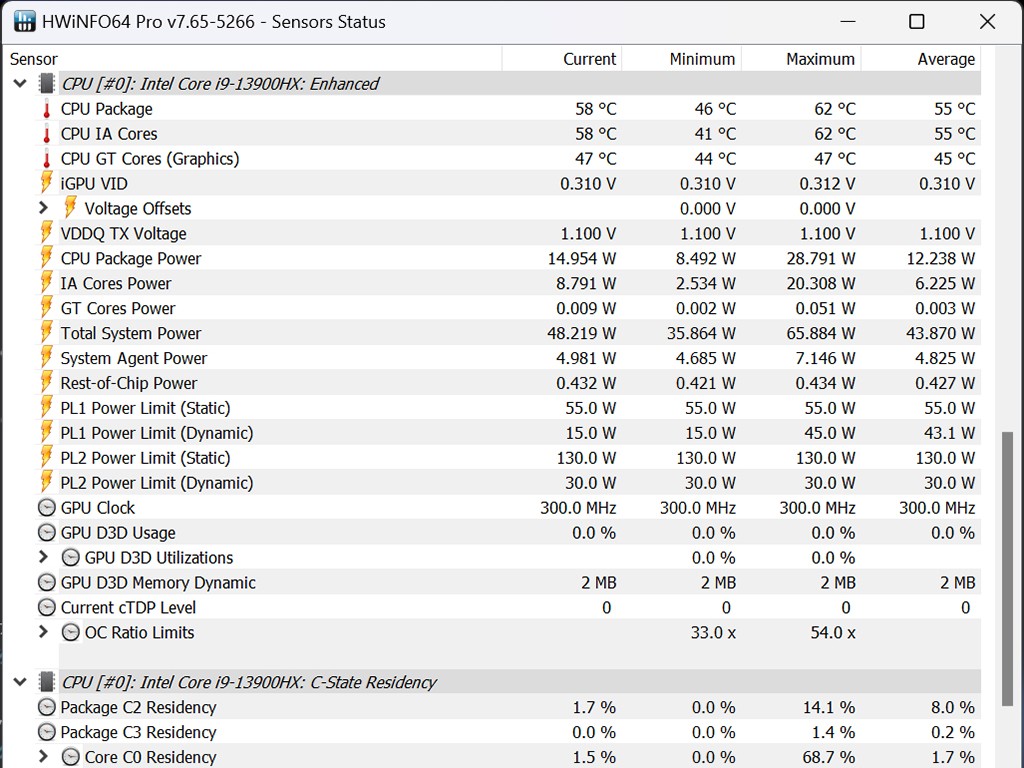Expand the Core C0 Residency group
The image size is (1024, 768).
click(43, 757)
